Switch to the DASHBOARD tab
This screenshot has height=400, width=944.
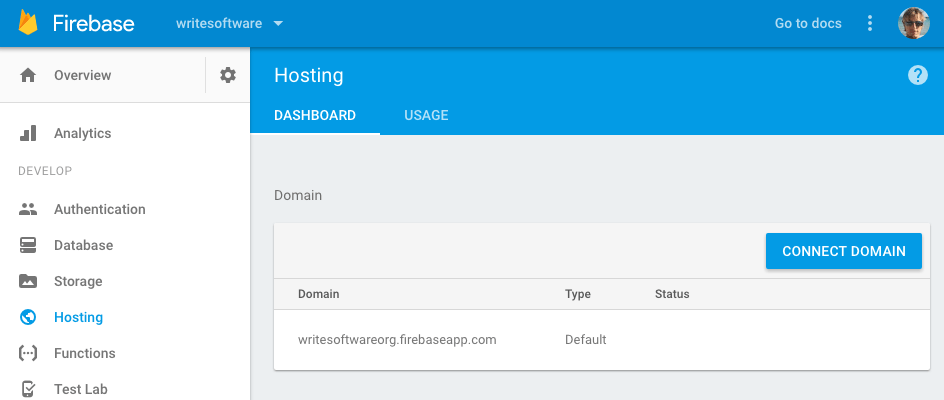[x=315, y=115]
